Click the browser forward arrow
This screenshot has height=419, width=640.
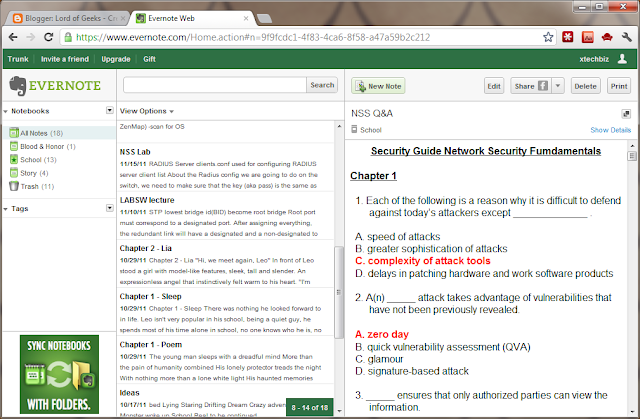click(x=31, y=37)
